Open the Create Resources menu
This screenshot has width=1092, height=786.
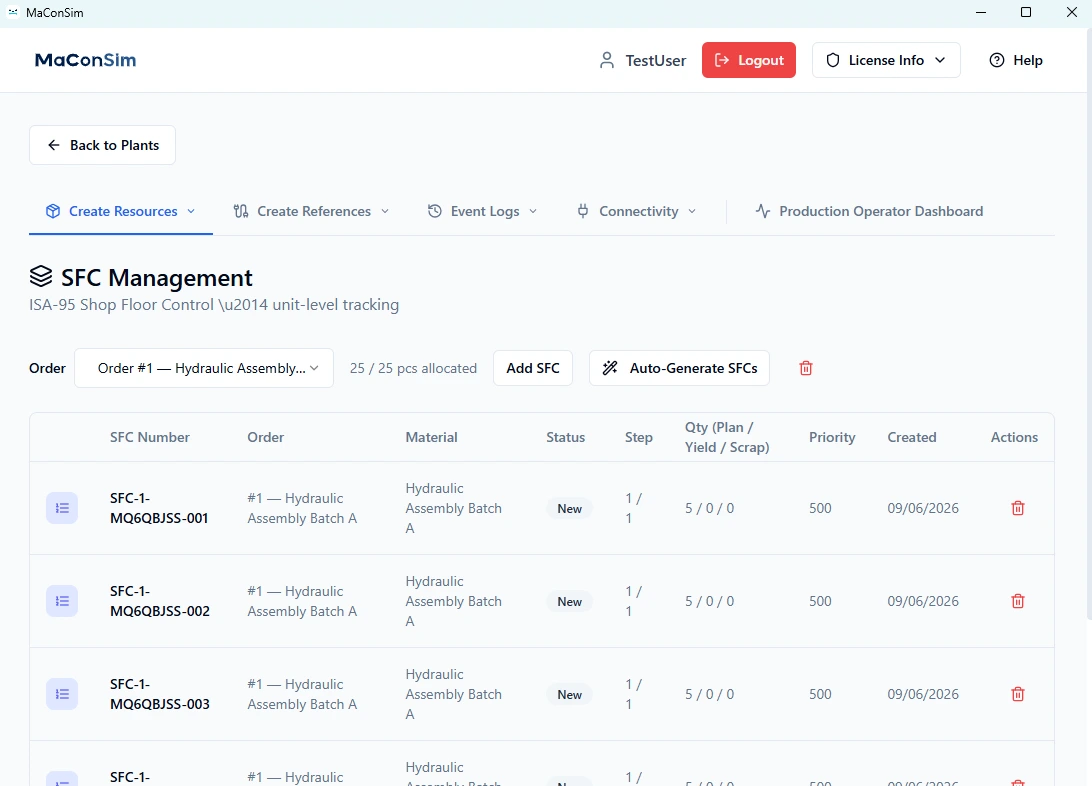tap(120, 212)
